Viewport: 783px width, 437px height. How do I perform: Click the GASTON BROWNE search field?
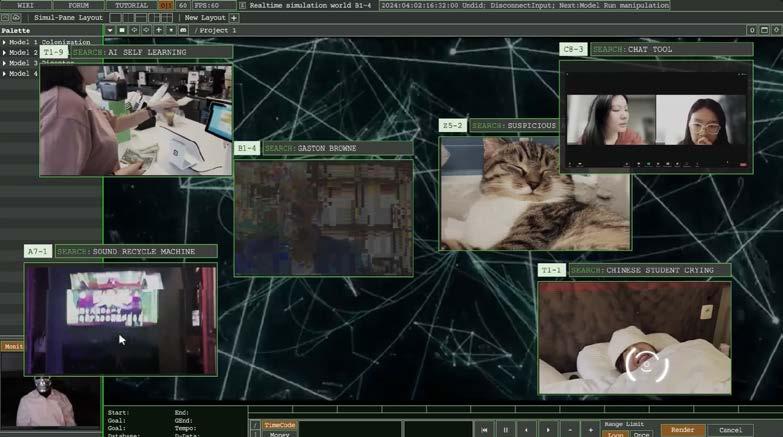(338, 148)
